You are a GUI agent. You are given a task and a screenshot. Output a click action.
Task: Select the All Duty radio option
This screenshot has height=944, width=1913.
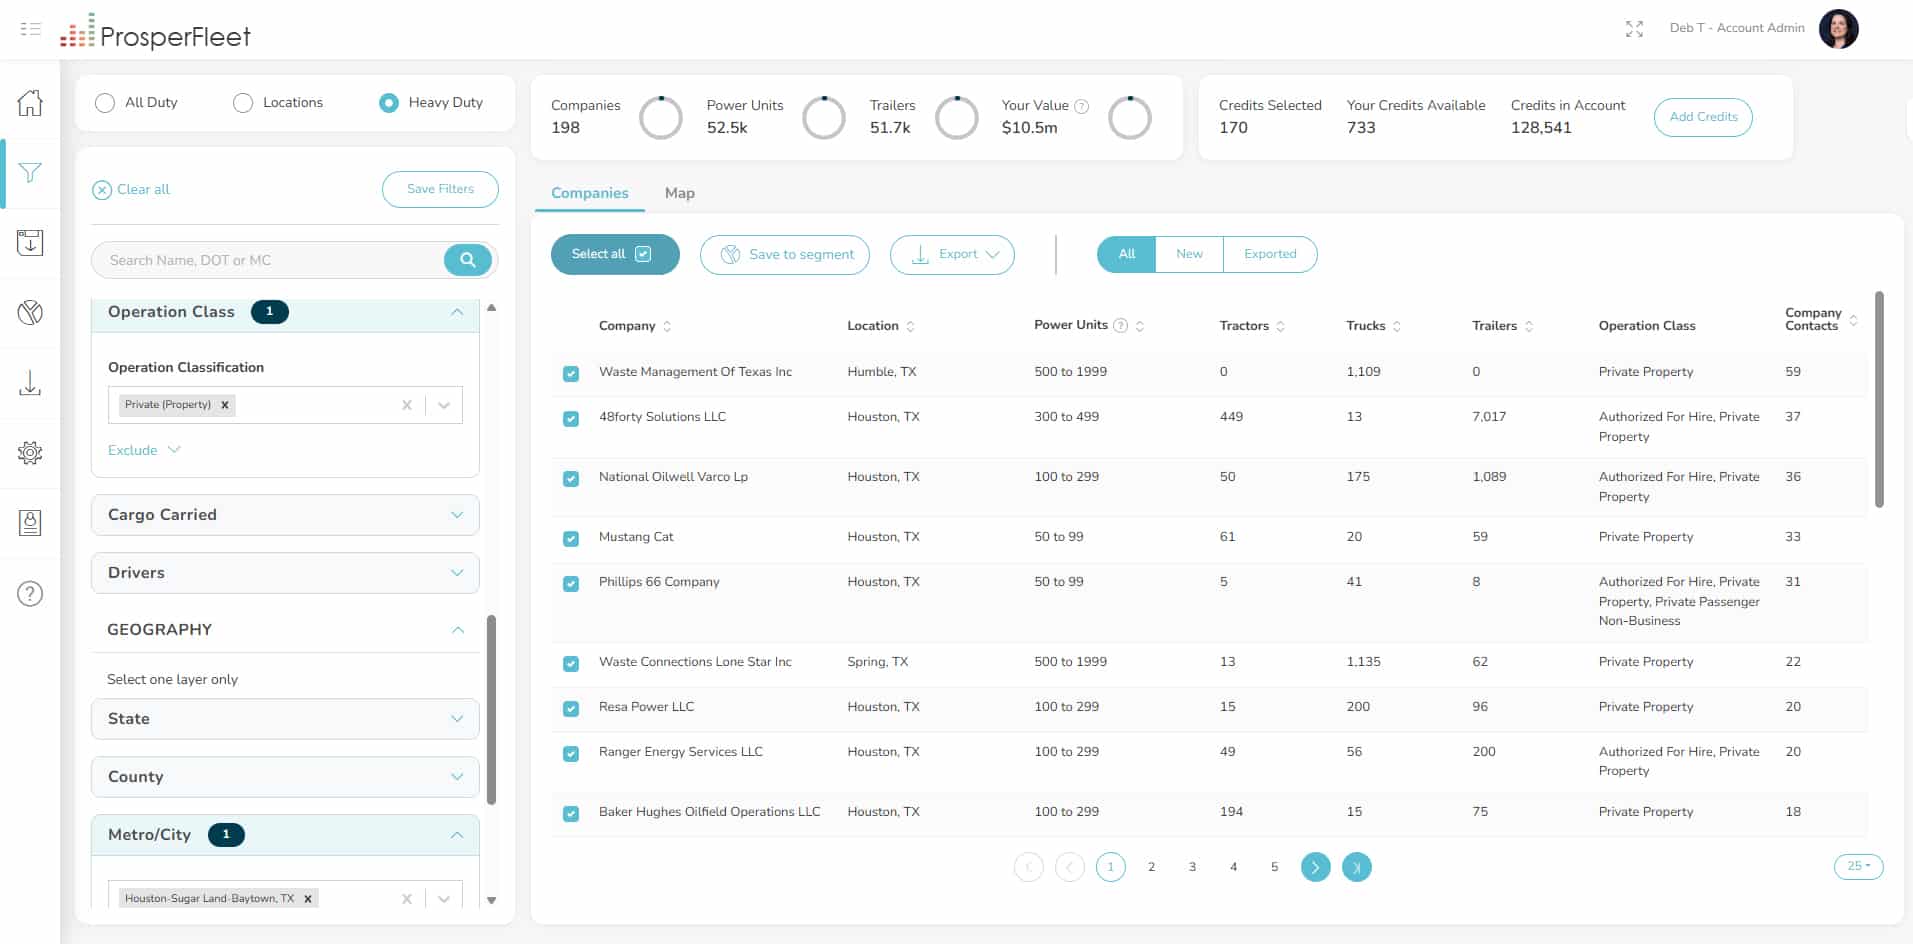click(x=104, y=103)
